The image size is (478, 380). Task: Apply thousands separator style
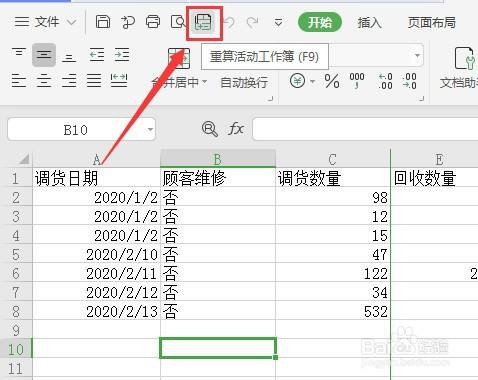pyautogui.click(x=357, y=81)
